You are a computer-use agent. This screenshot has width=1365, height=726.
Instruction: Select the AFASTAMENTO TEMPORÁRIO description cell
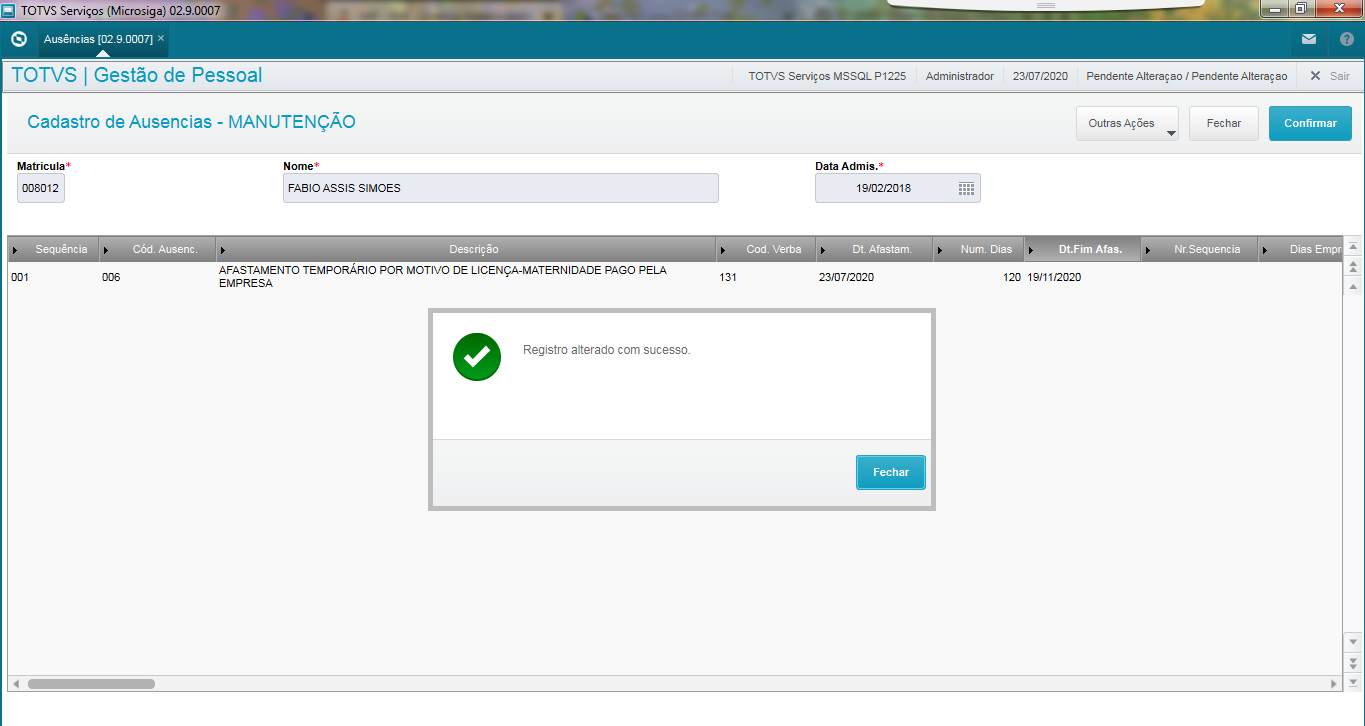(x=466, y=277)
